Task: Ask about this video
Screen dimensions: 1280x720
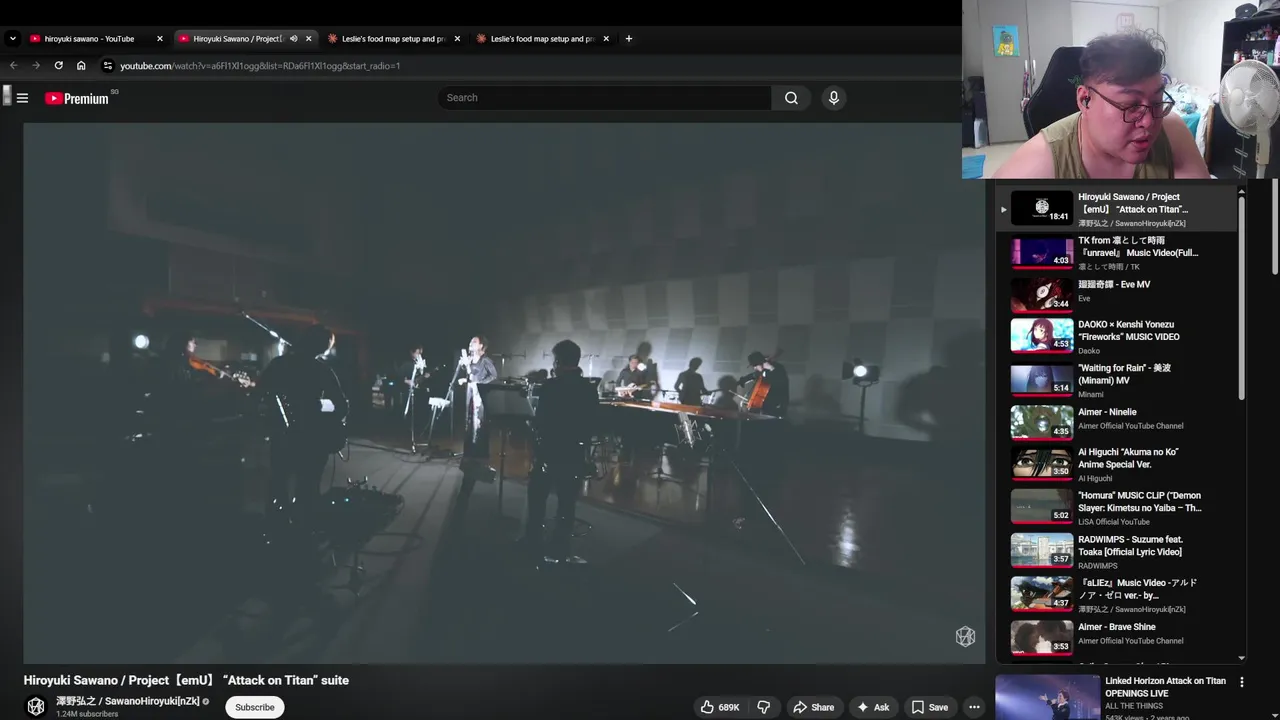Action: (x=873, y=707)
